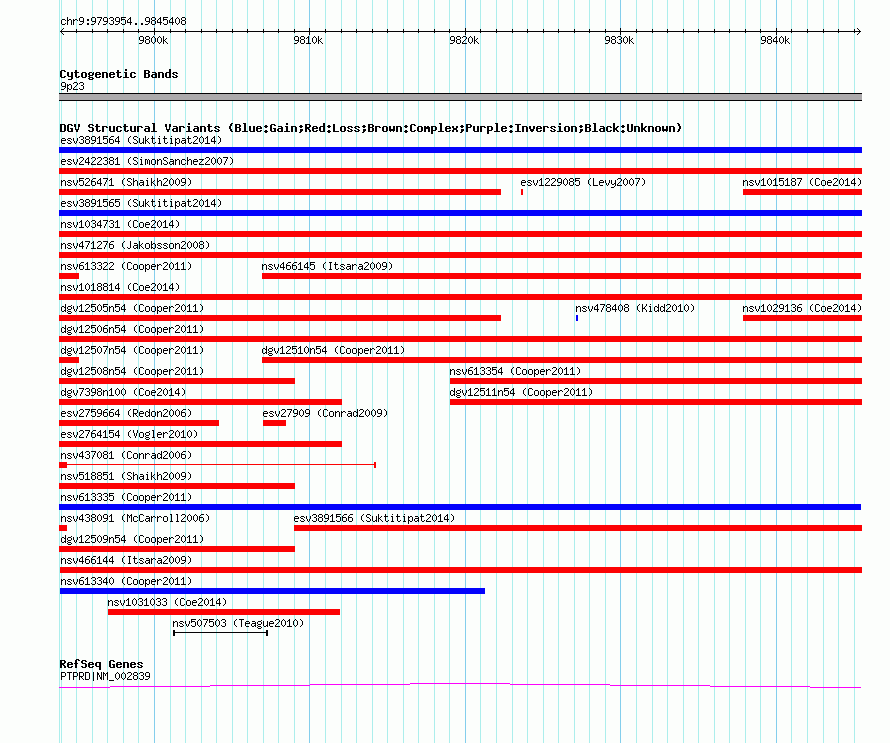890x743 pixels.
Task: Click the DGV Structural Variants track title
Action: 371,128
